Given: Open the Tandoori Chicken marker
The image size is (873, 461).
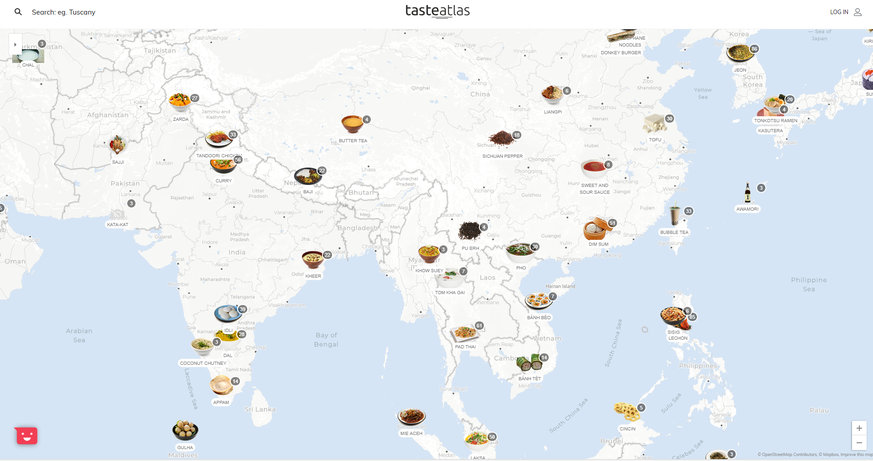Looking at the screenshot, I should click(218, 139).
